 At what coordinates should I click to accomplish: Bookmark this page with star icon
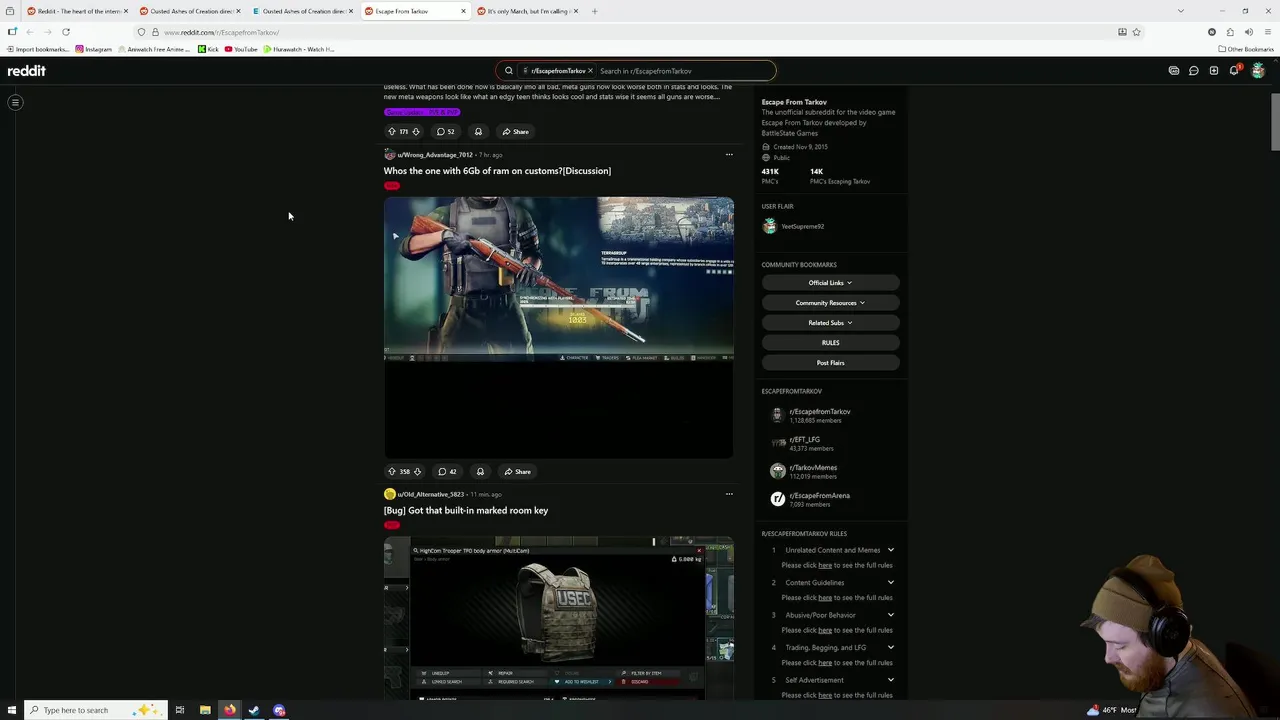(1136, 32)
